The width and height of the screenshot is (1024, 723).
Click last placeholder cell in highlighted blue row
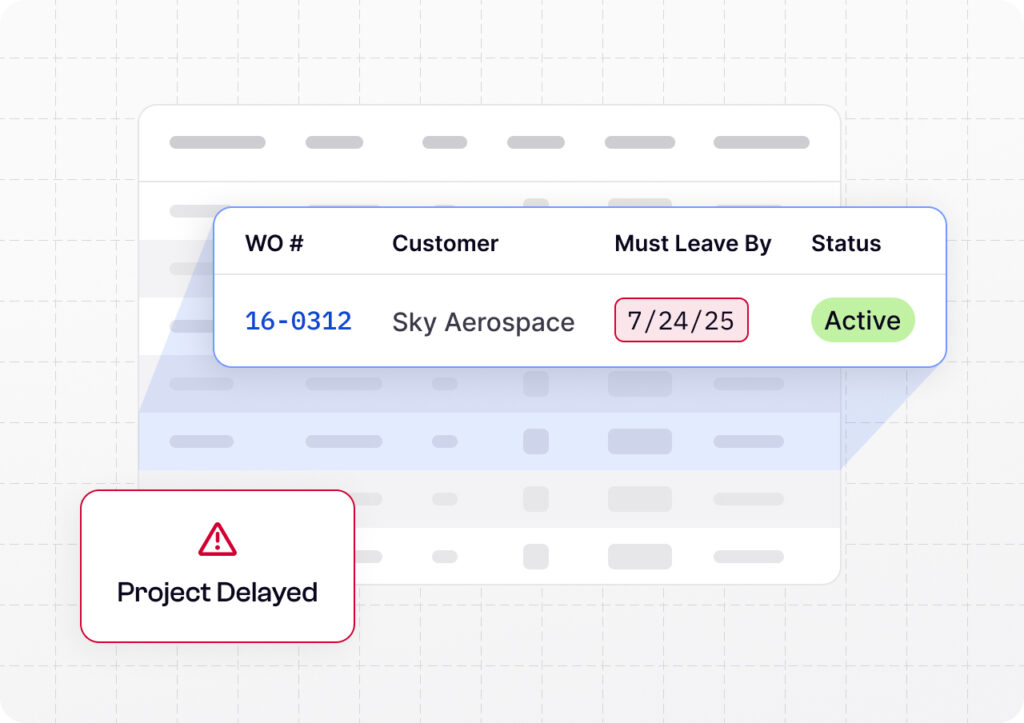(x=748, y=441)
